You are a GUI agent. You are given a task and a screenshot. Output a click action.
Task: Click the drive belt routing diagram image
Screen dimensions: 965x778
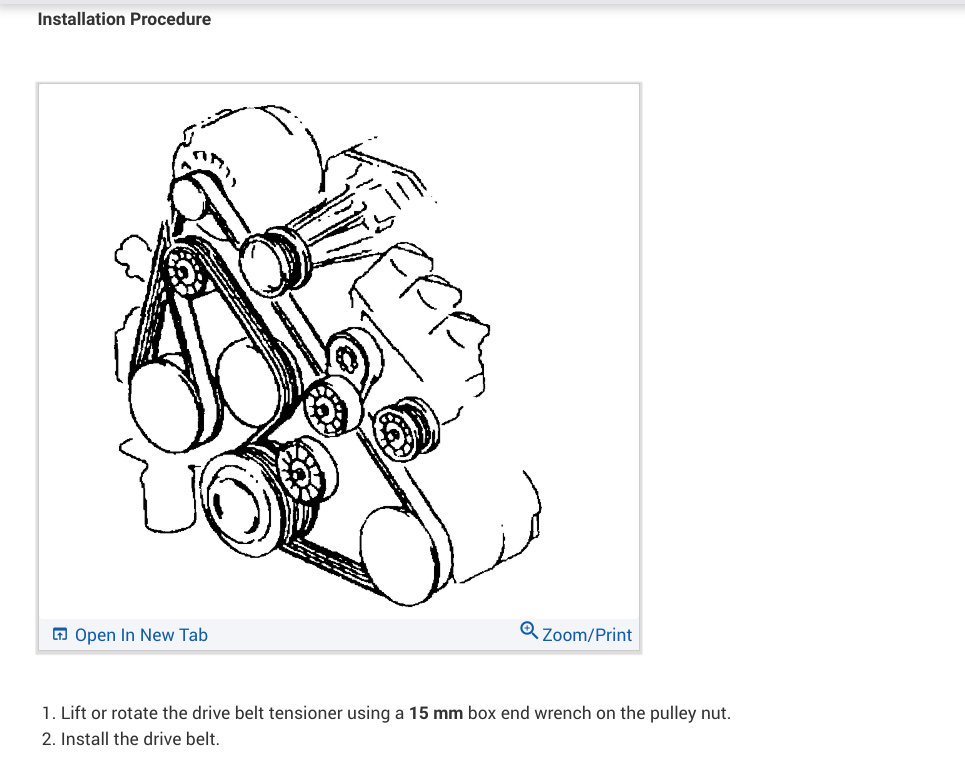(x=339, y=351)
